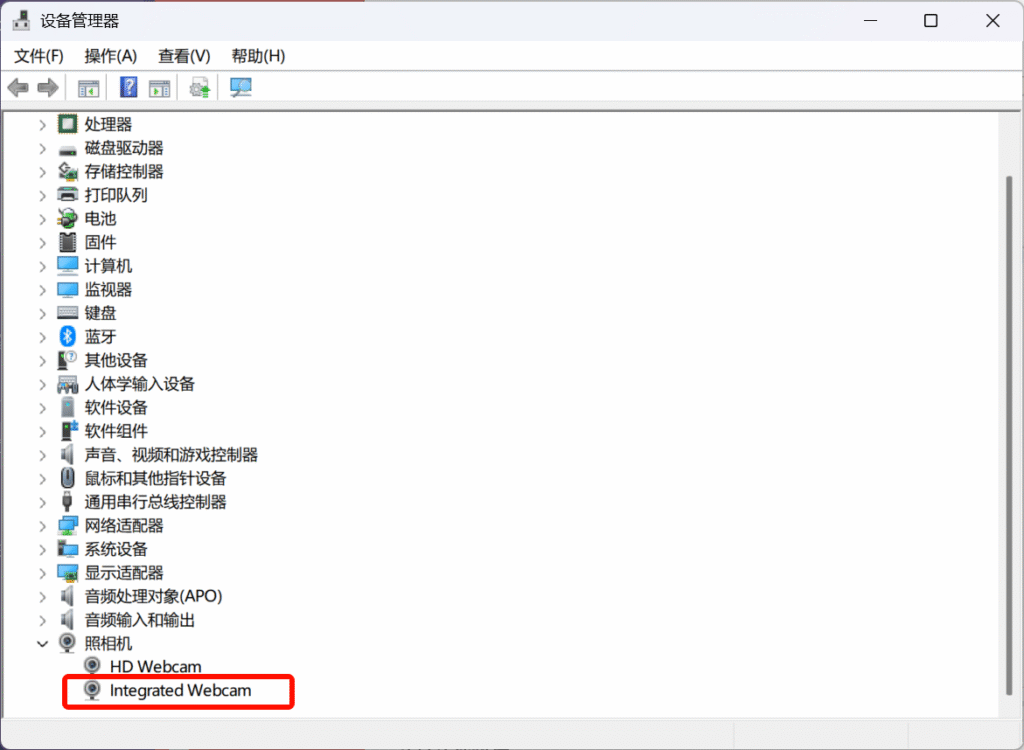Click the Bluetooth (蓝牙) device icon
1024x750 pixels.
68,337
